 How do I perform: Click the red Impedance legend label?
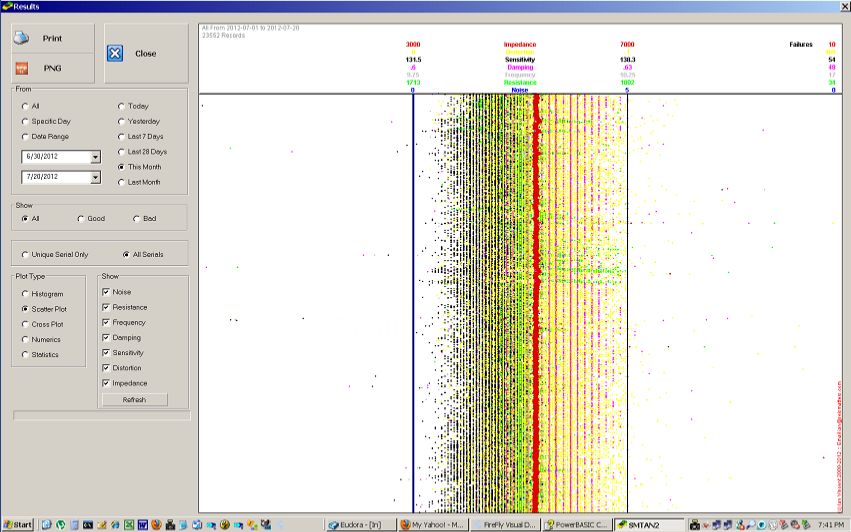pyautogui.click(x=519, y=45)
